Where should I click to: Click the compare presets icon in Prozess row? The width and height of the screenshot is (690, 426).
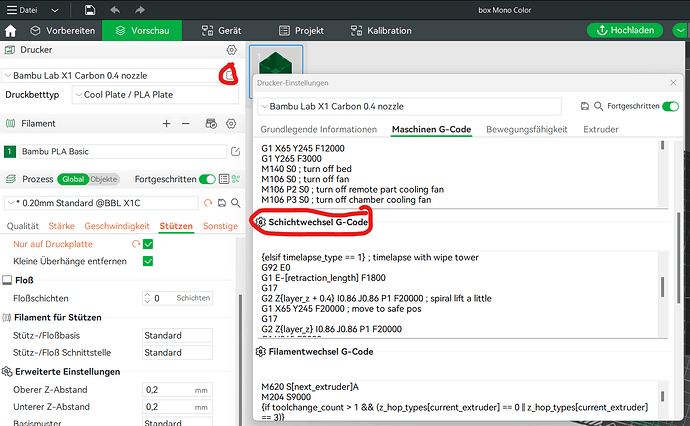click(x=236, y=179)
